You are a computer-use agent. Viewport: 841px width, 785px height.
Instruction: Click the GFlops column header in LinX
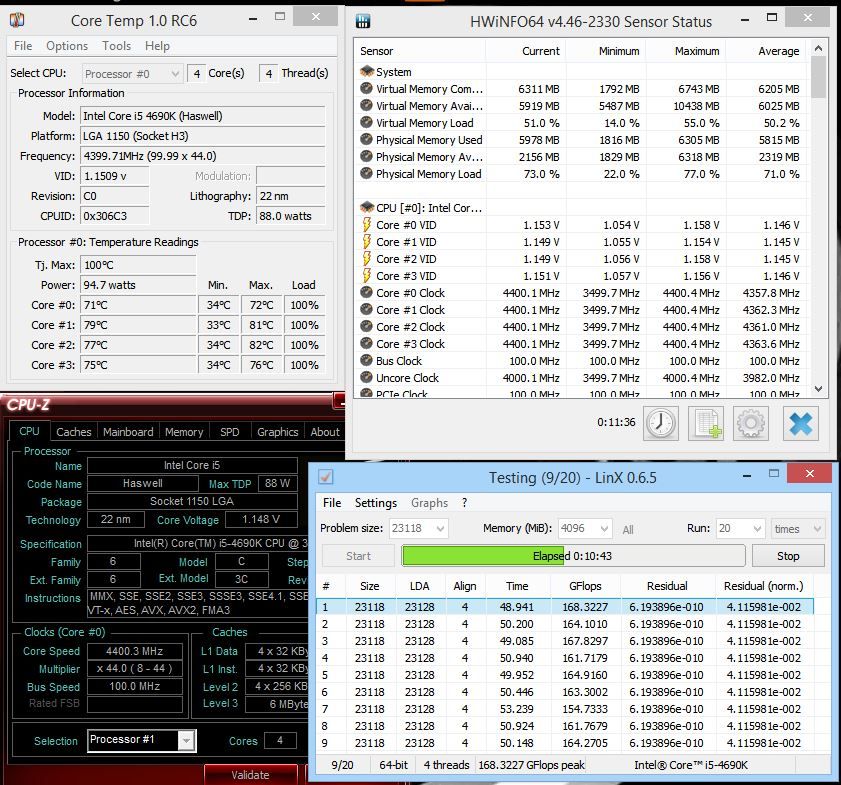585,586
